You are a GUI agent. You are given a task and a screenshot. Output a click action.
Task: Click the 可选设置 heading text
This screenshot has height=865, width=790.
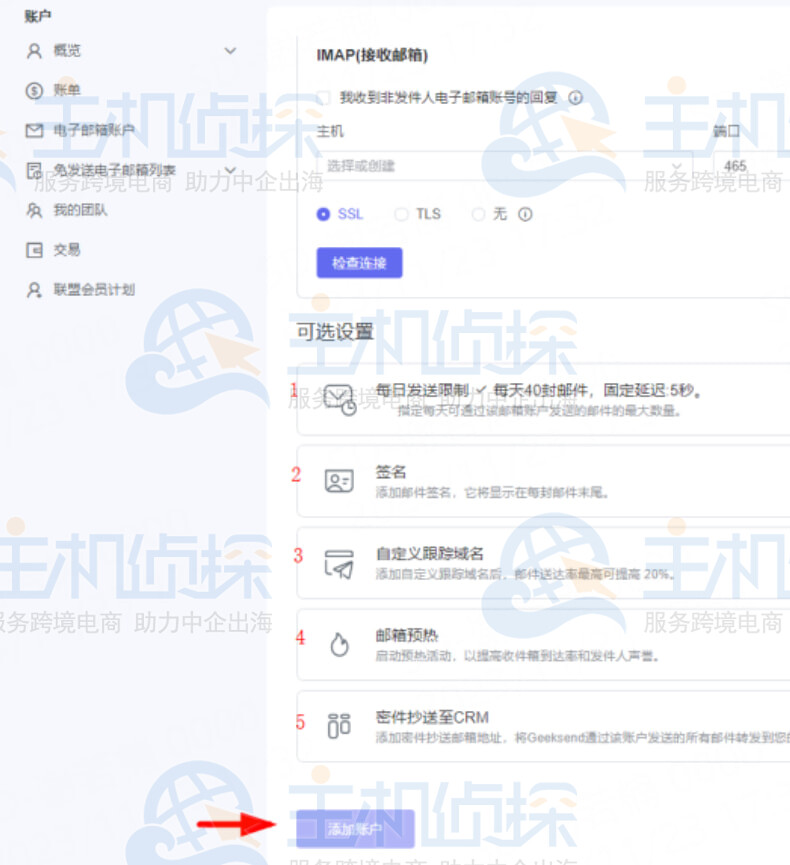(x=335, y=332)
